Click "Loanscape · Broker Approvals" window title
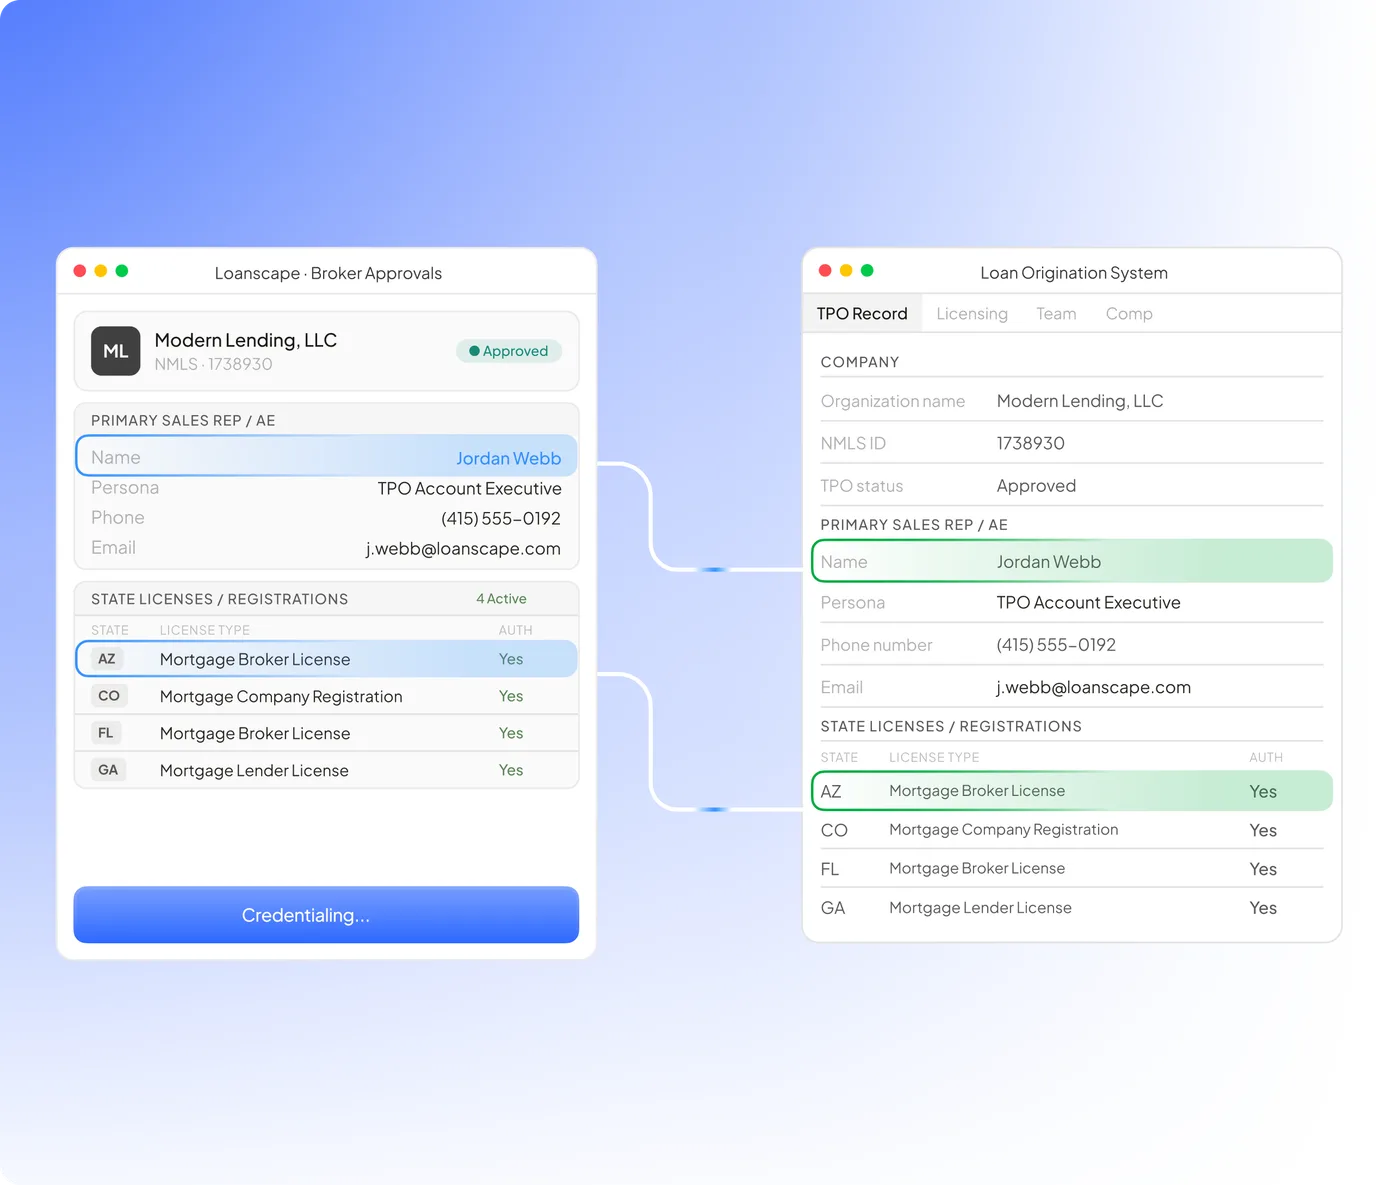The image size is (1400, 1185). click(328, 273)
